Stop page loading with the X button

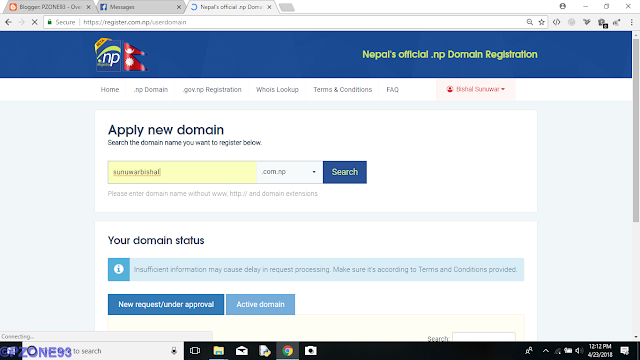pos(35,22)
